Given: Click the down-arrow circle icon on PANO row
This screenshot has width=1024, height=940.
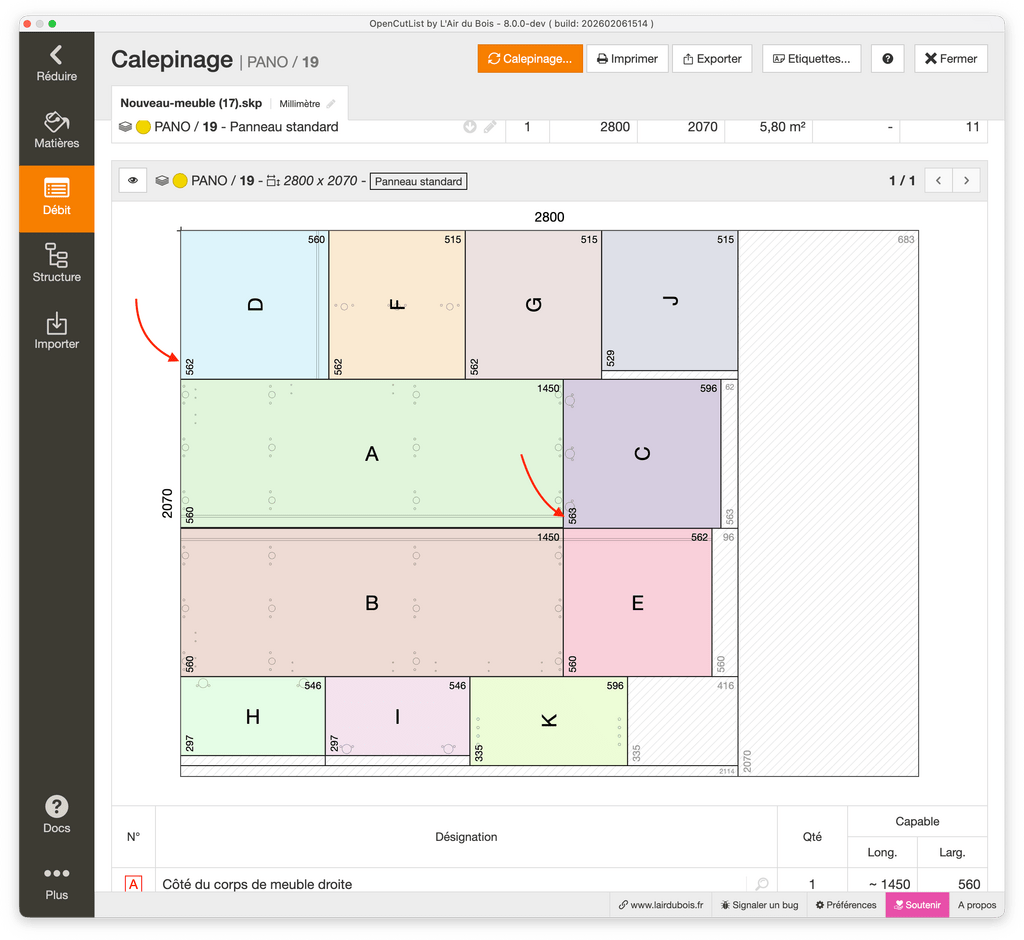Looking at the screenshot, I should pyautogui.click(x=470, y=127).
